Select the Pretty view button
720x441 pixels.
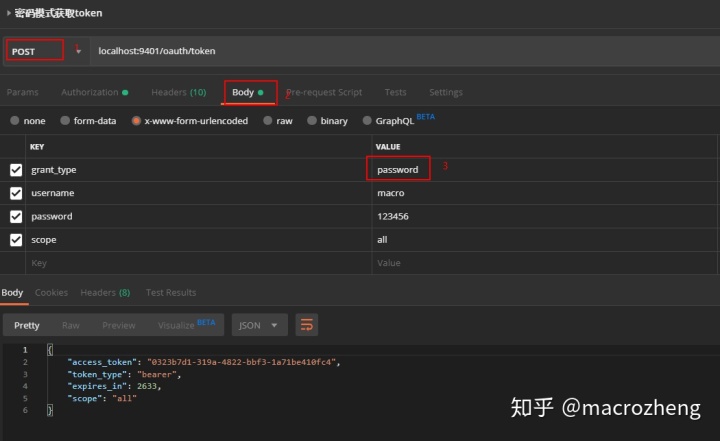coord(27,325)
